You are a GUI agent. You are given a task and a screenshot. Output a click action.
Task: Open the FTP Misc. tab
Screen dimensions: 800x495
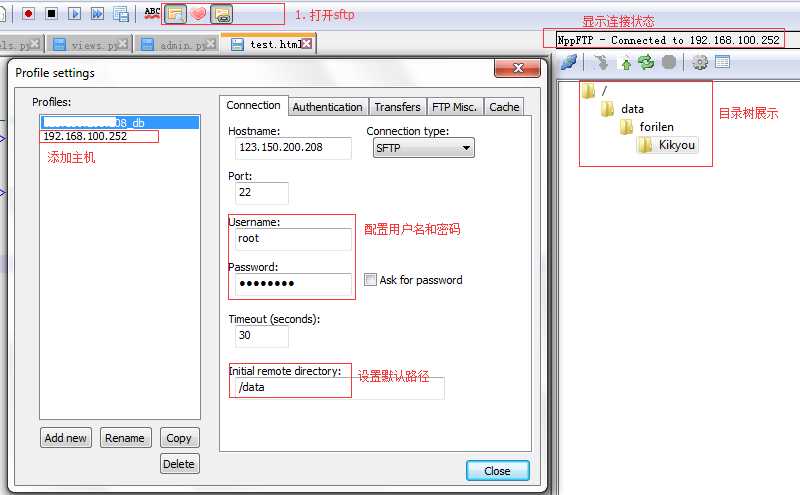pos(454,107)
